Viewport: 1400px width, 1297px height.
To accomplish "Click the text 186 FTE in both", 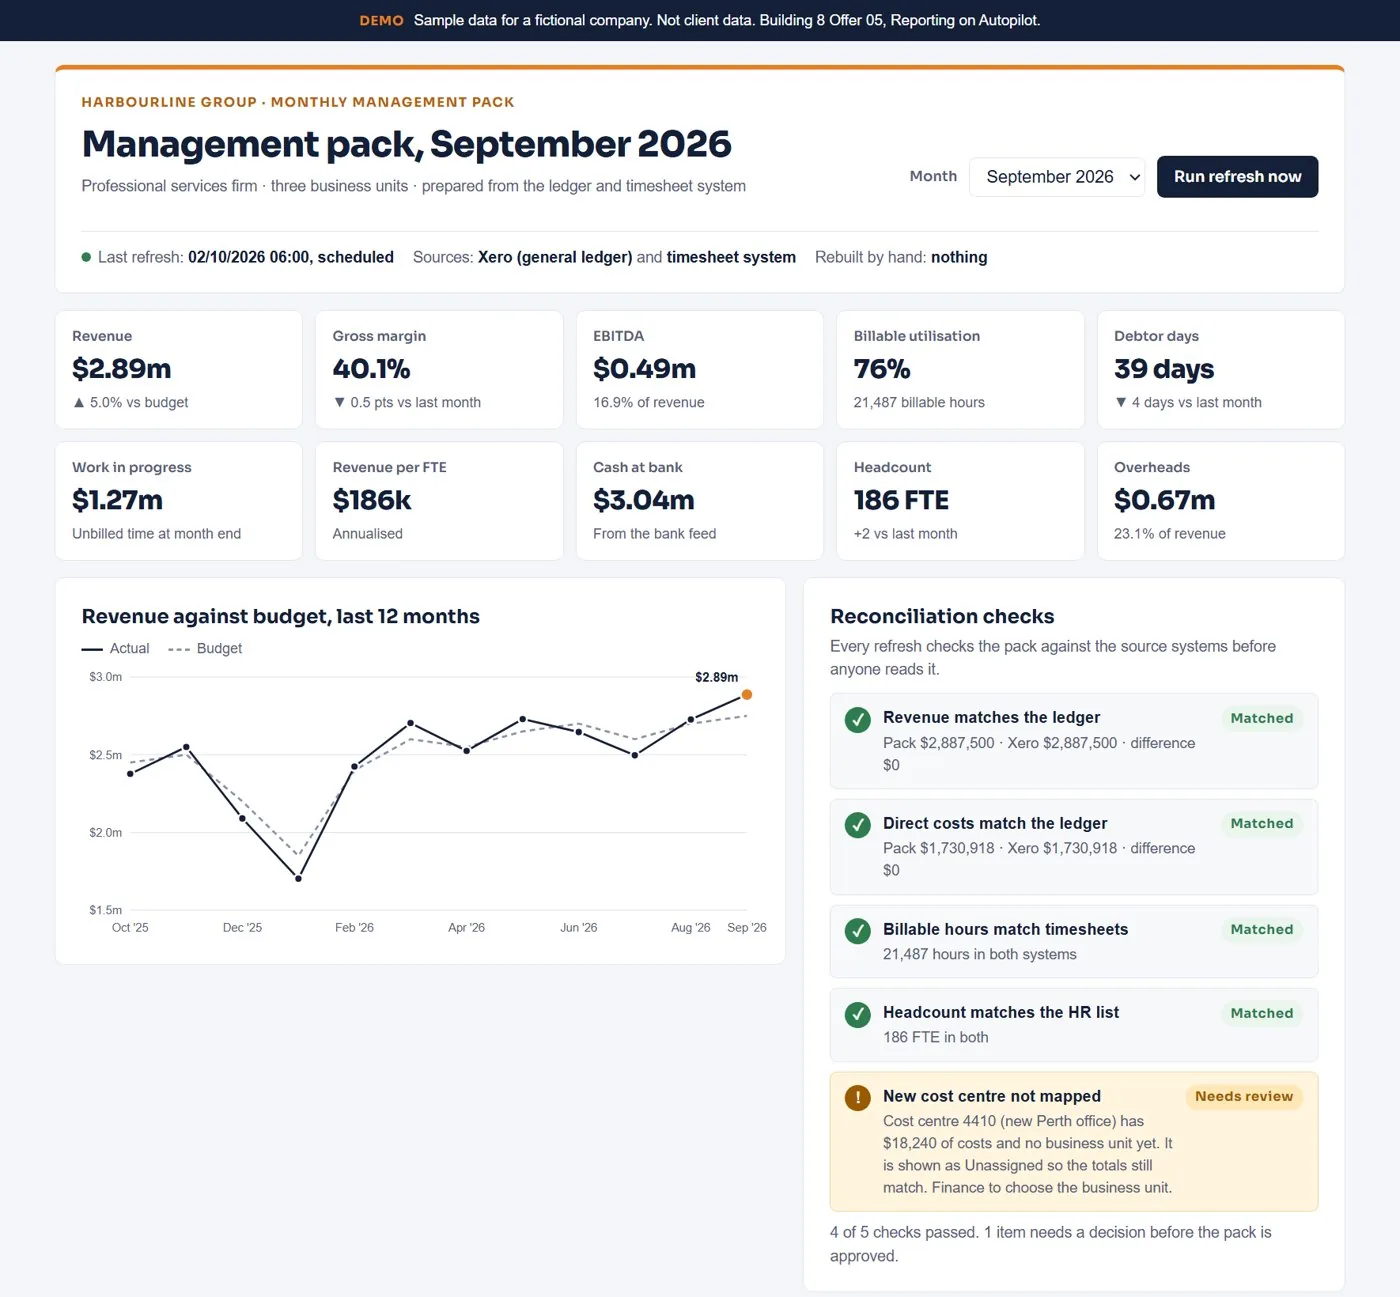I will click(936, 1037).
